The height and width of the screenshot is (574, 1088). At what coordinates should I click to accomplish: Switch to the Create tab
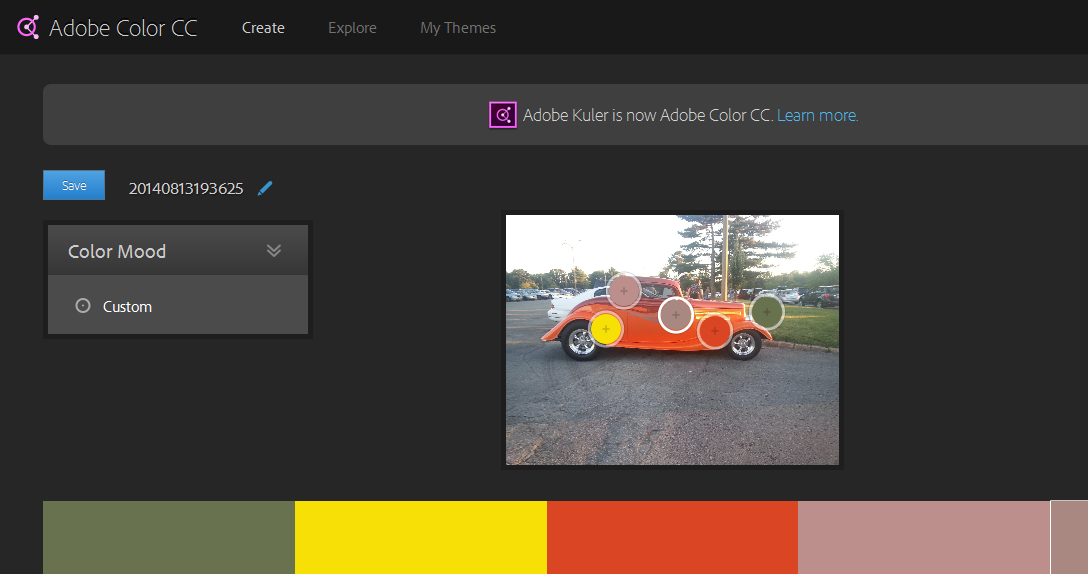pyautogui.click(x=263, y=28)
